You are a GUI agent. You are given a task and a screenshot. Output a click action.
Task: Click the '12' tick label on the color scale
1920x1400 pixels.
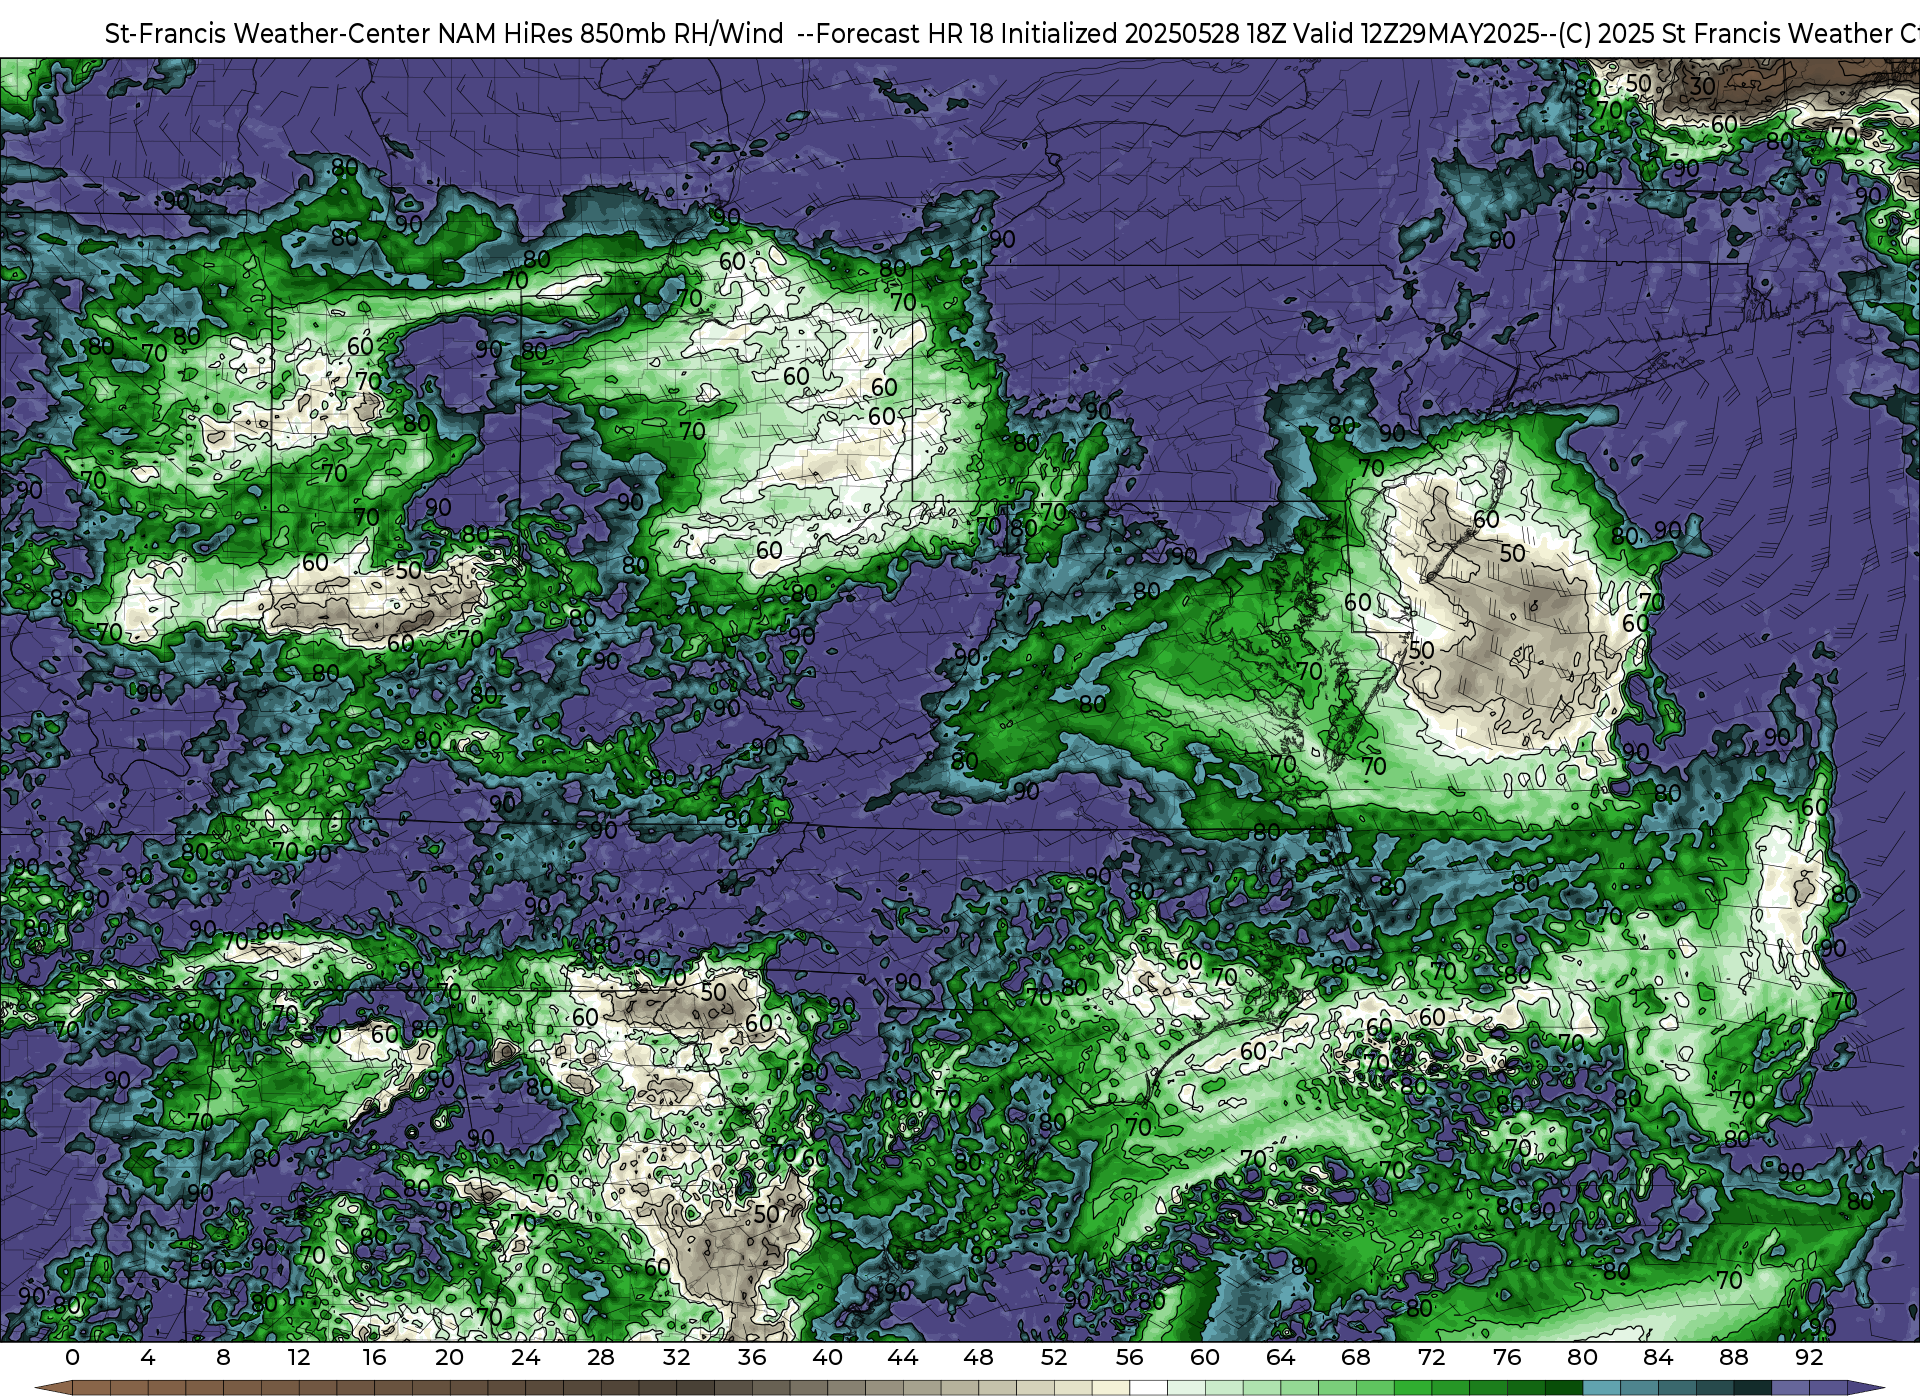[299, 1358]
